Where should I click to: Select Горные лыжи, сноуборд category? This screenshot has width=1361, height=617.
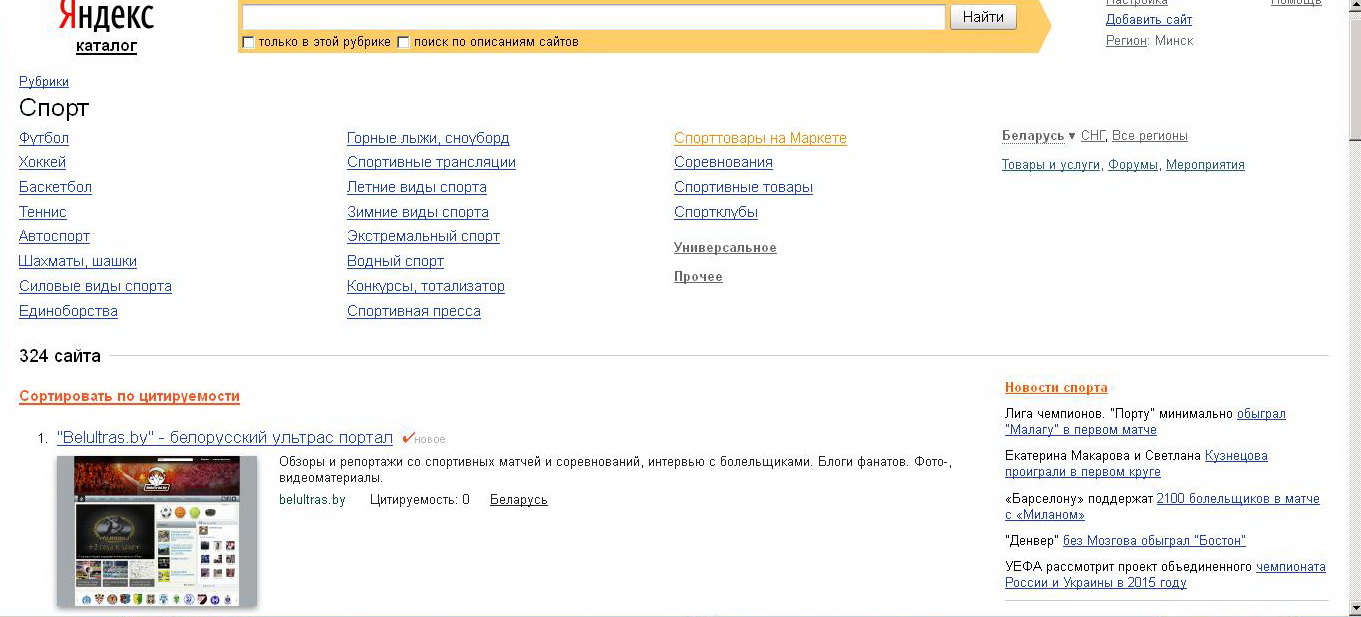[x=428, y=138]
